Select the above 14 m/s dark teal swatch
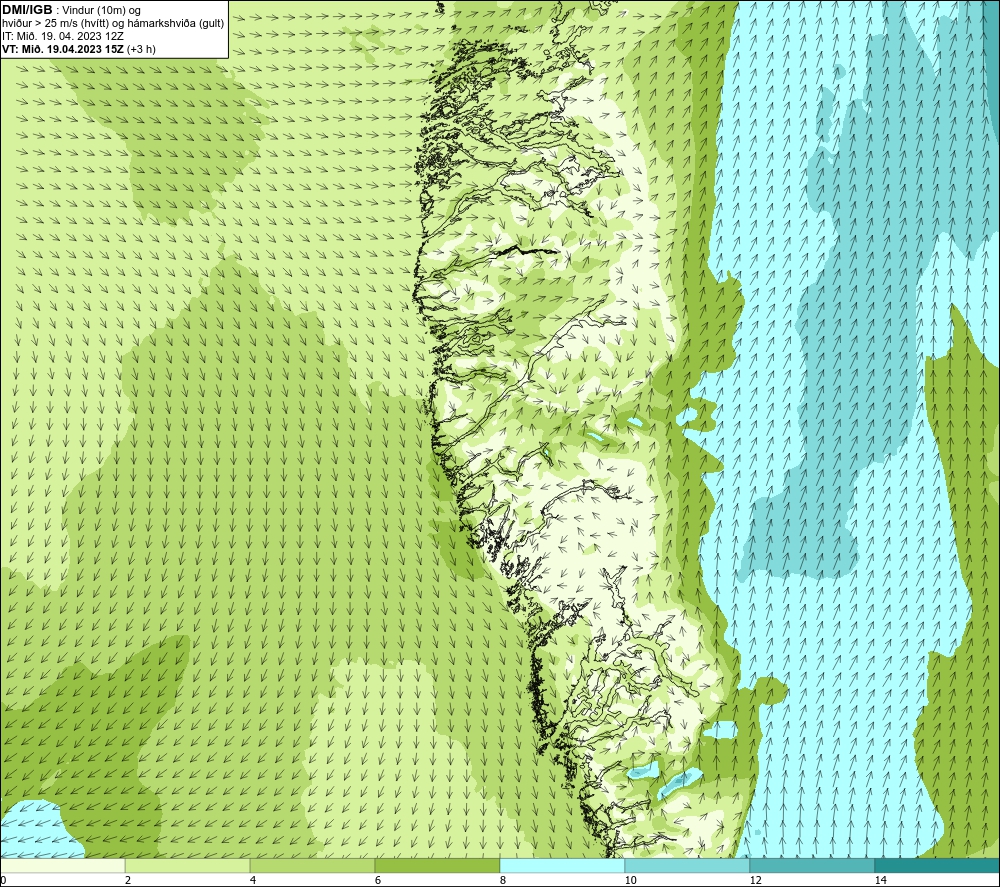Image resolution: width=1000 pixels, height=887 pixels. click(938, 865)
